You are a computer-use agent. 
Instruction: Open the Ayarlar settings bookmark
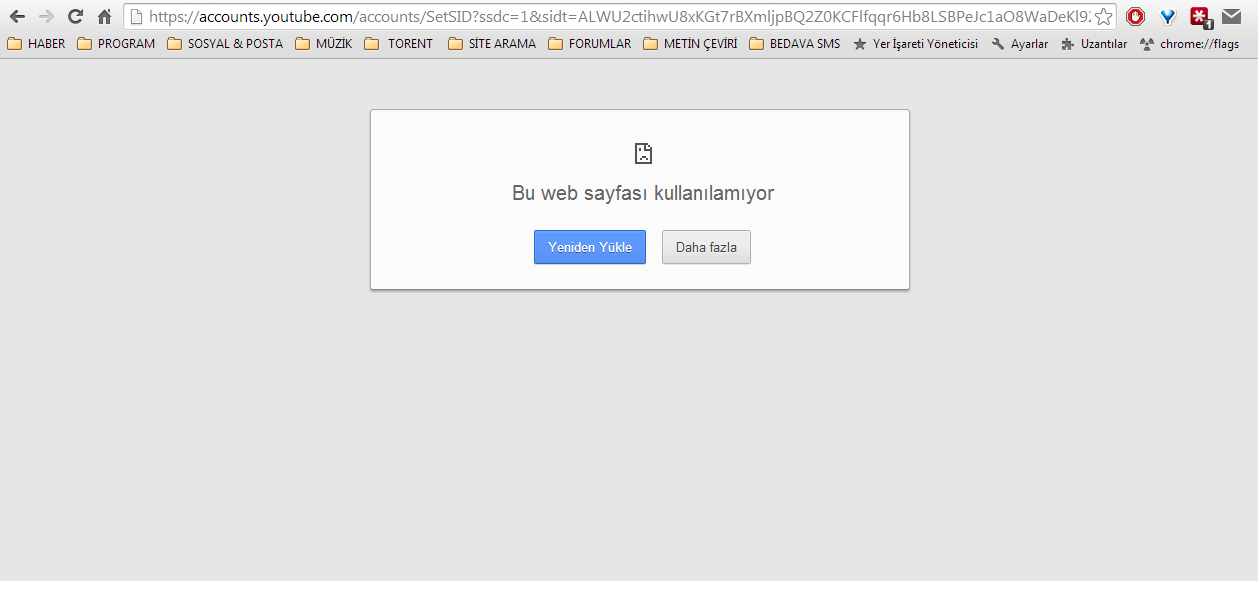pyautogui.click(x=1020, y=44)
